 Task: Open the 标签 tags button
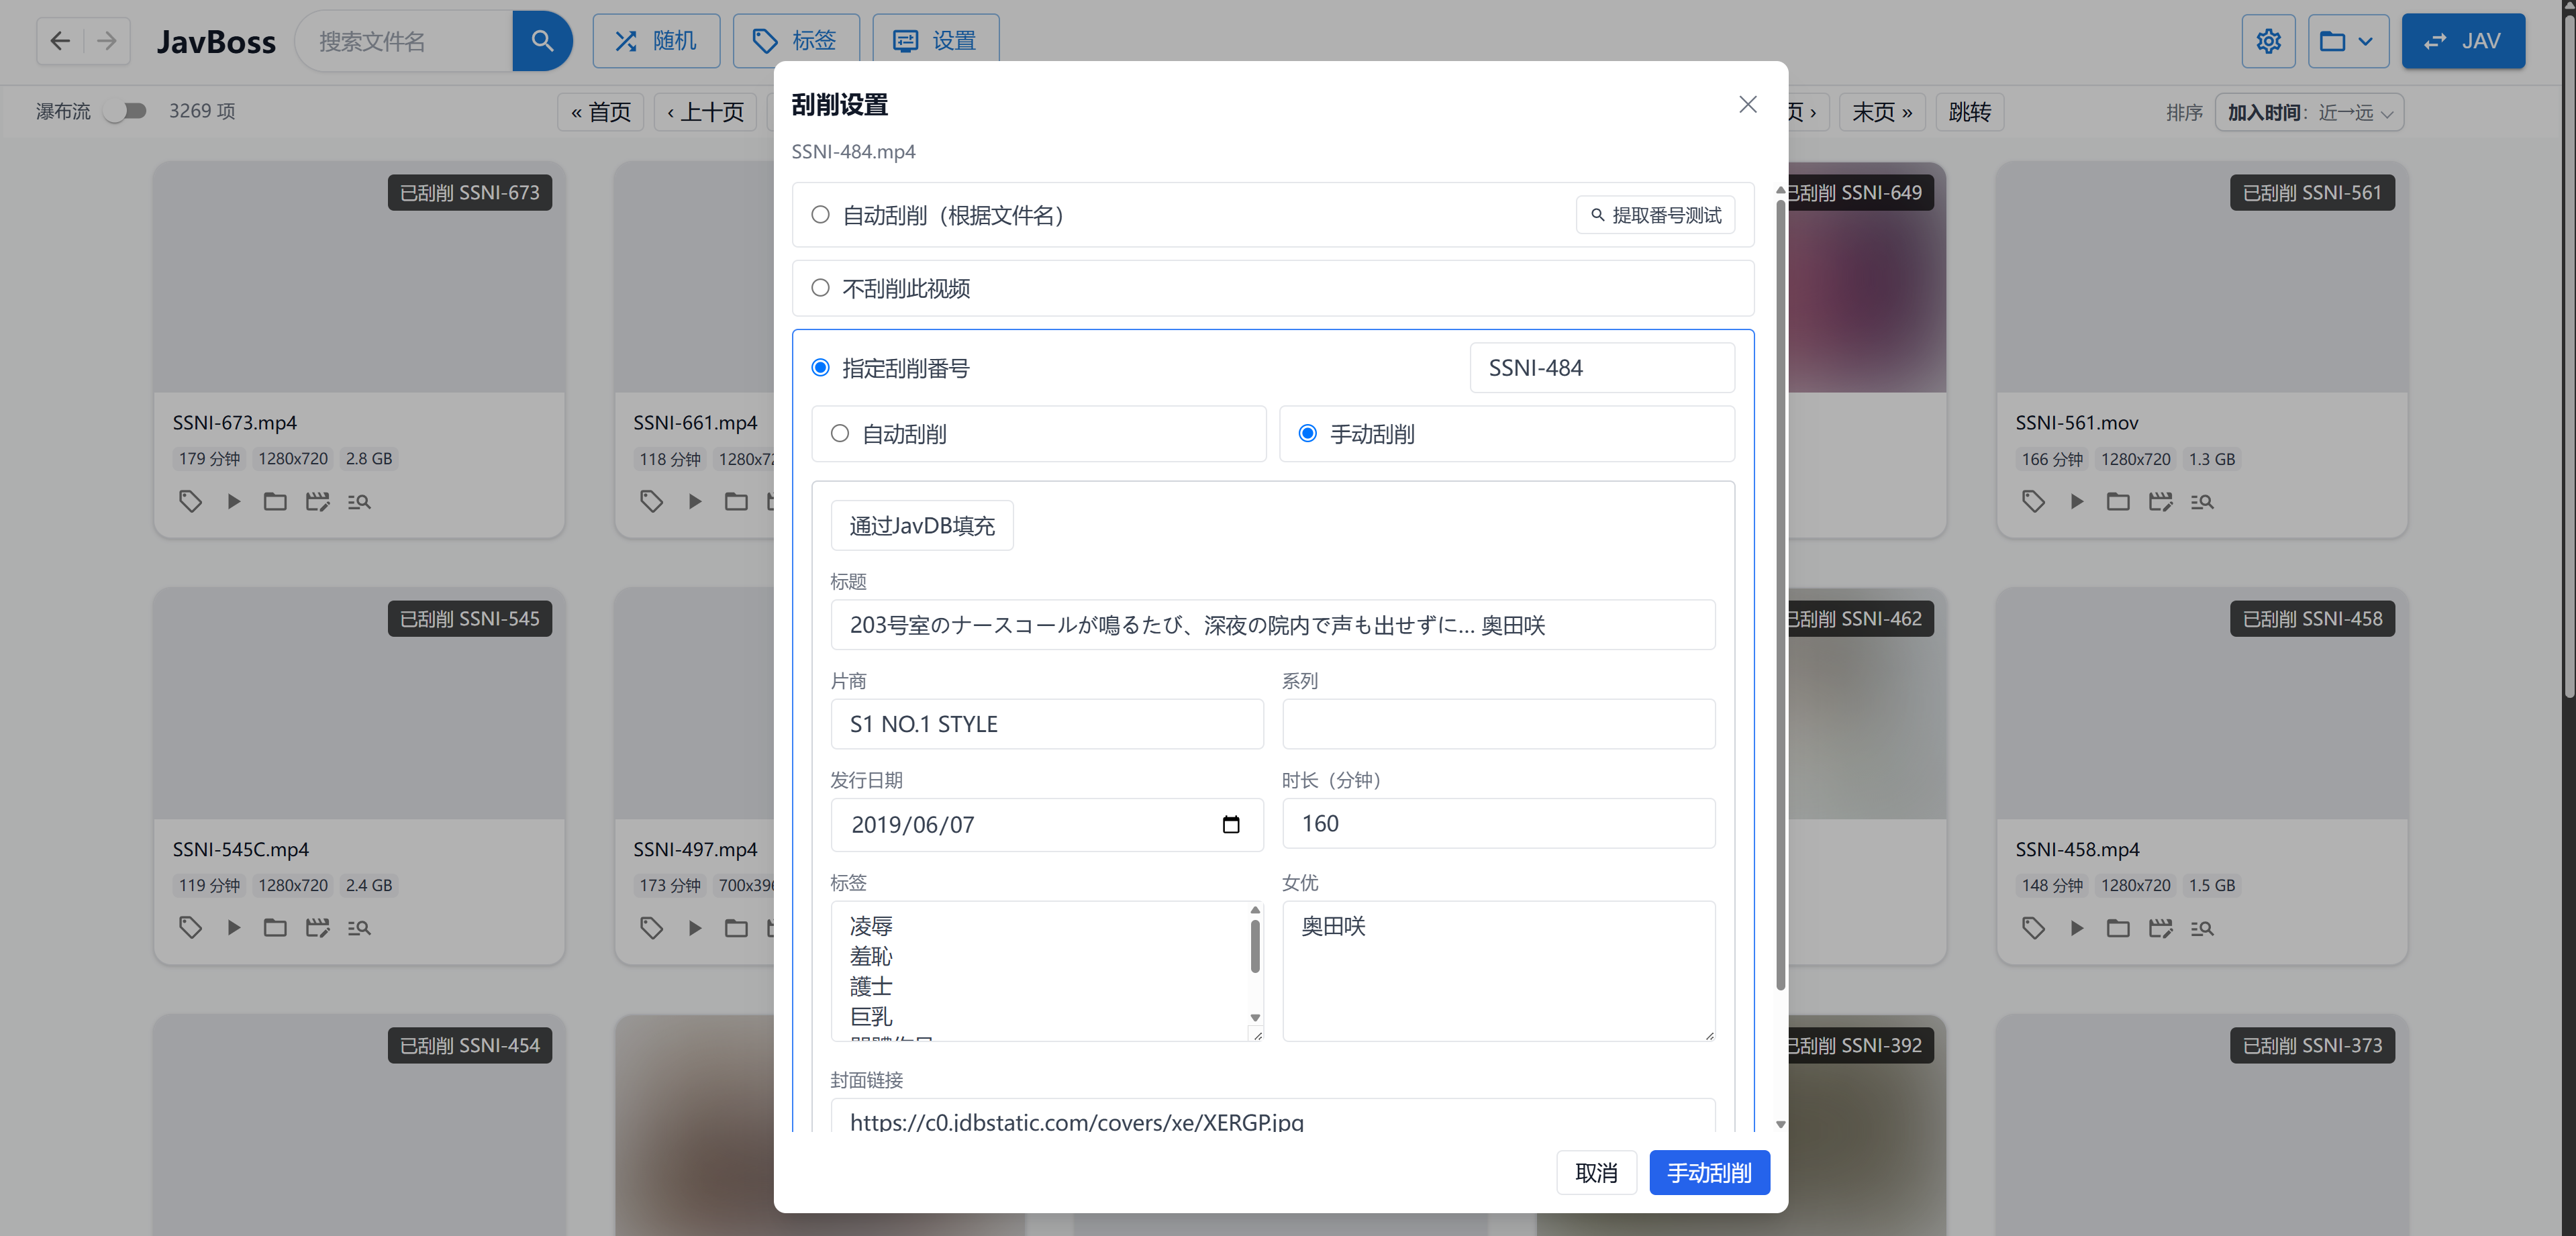pos(796,41)
